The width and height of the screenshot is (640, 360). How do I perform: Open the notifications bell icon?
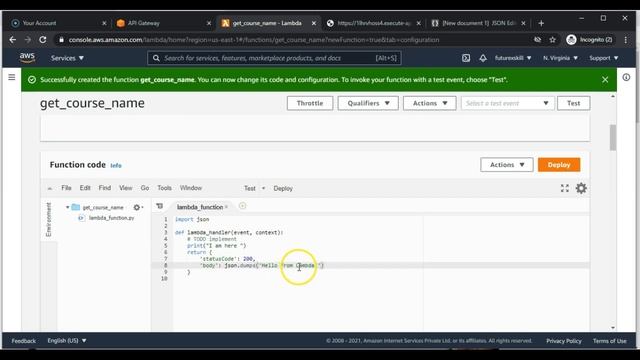483,58
